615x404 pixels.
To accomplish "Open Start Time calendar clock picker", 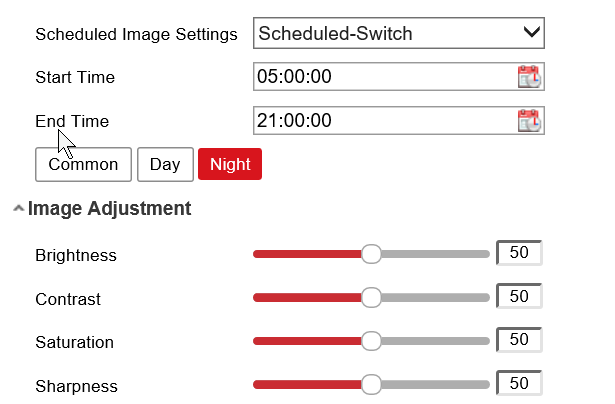I will click(x=529, y=77).
